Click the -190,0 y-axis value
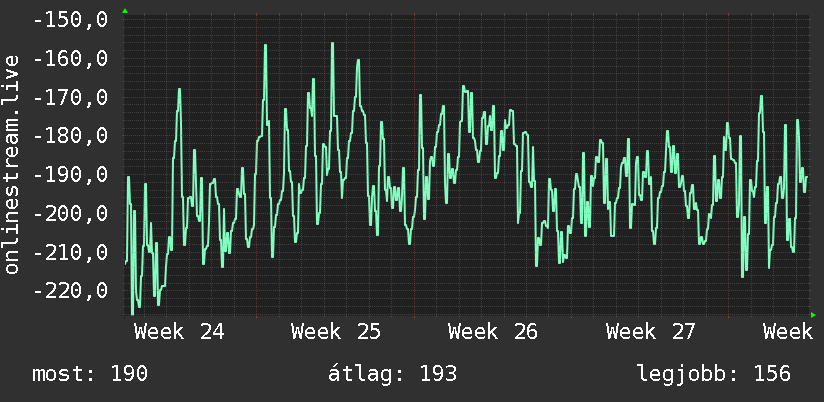Viewport: 824px width, 402px height. [70, 174]
